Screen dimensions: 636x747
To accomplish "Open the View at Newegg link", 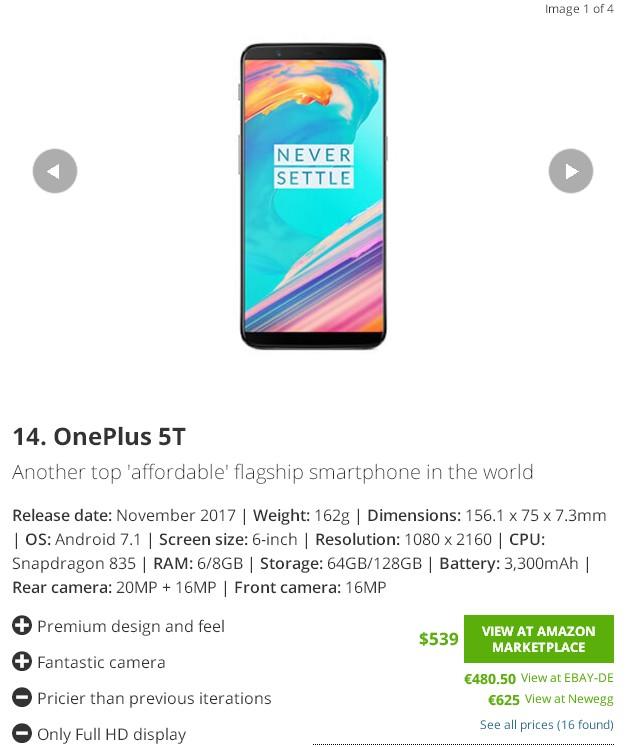I will [569, 699].
